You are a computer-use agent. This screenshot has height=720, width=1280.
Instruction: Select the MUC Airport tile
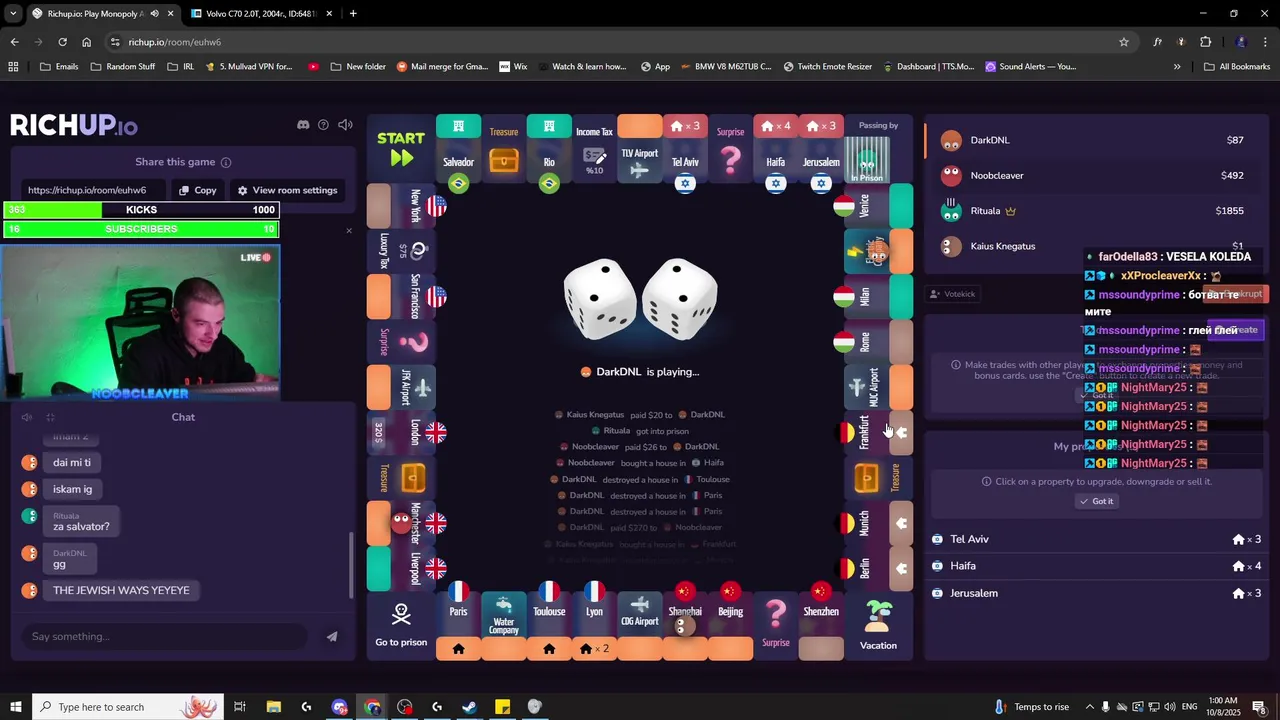[878, 387]
